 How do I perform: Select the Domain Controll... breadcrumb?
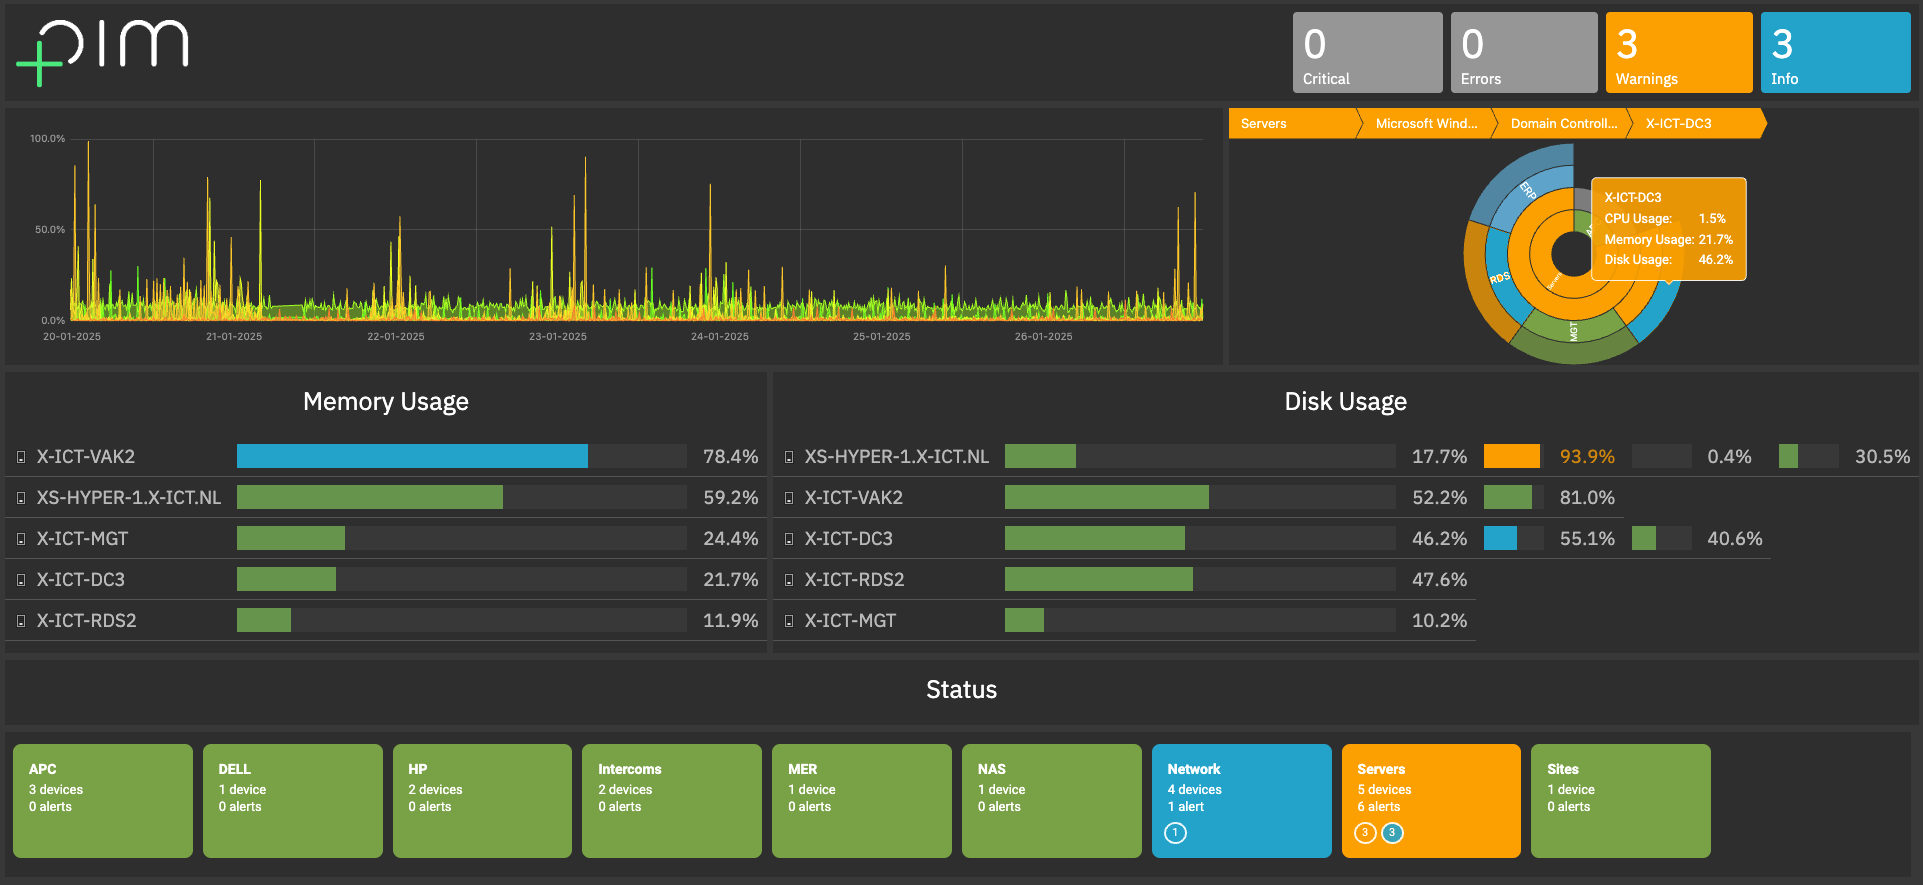[x=1562, y=124]
